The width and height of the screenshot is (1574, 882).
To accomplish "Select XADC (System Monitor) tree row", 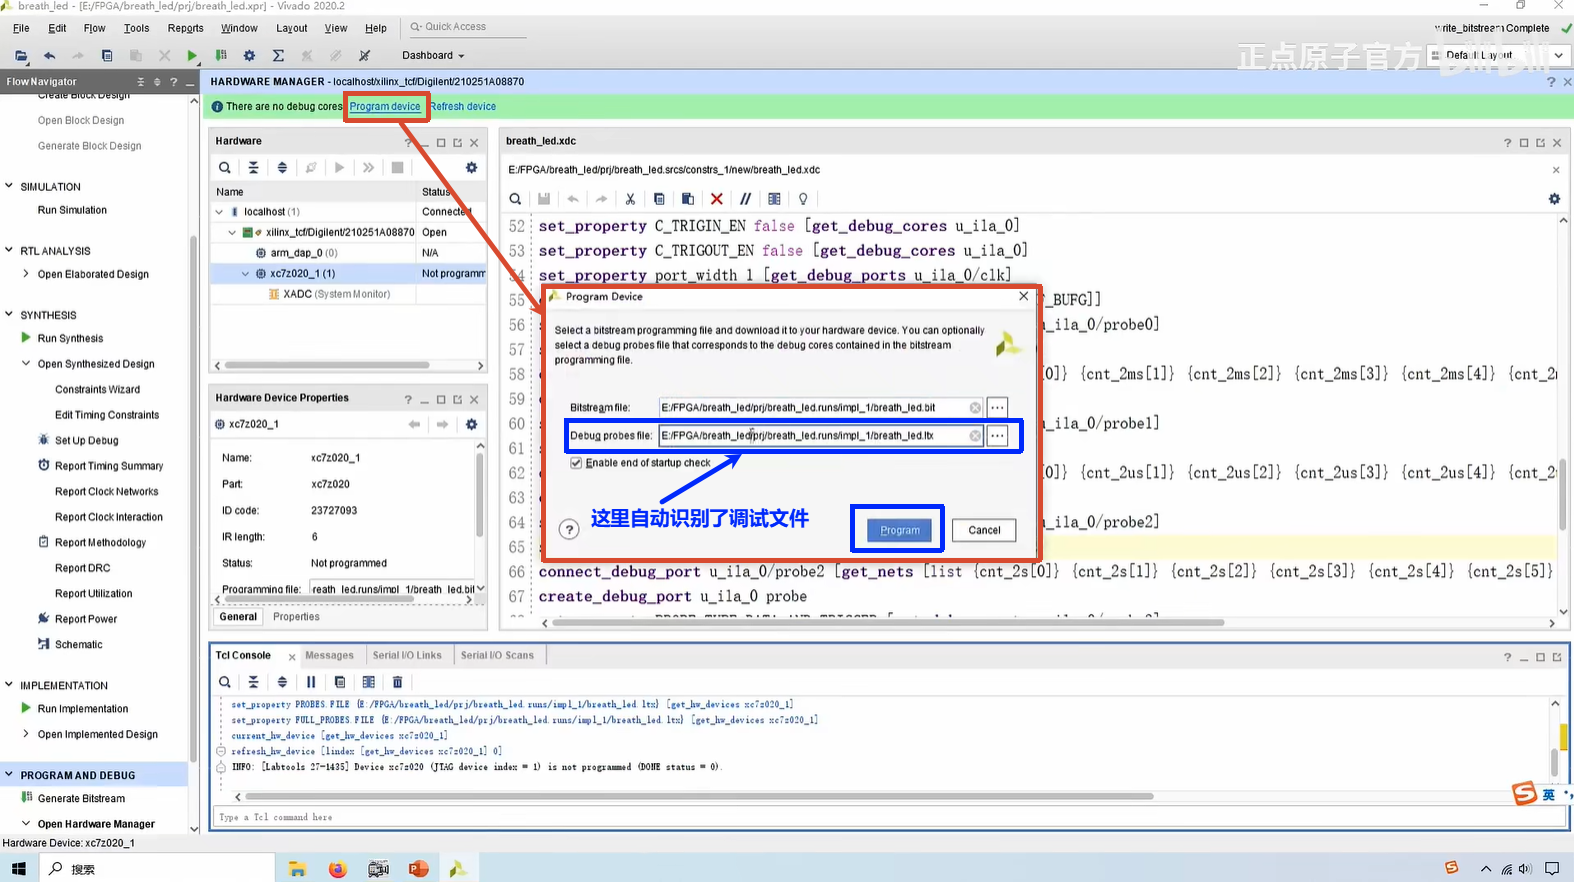I will pos(348,294).
